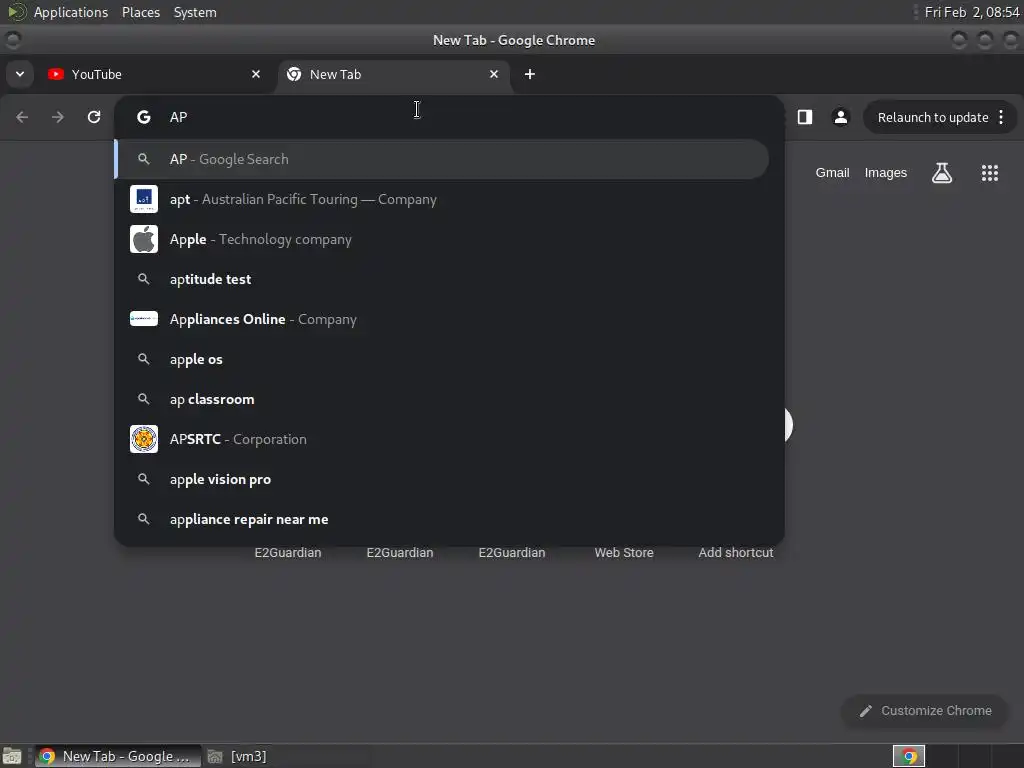Open a new tab with the plus button

pyautogui.click(x=530, y=74)
